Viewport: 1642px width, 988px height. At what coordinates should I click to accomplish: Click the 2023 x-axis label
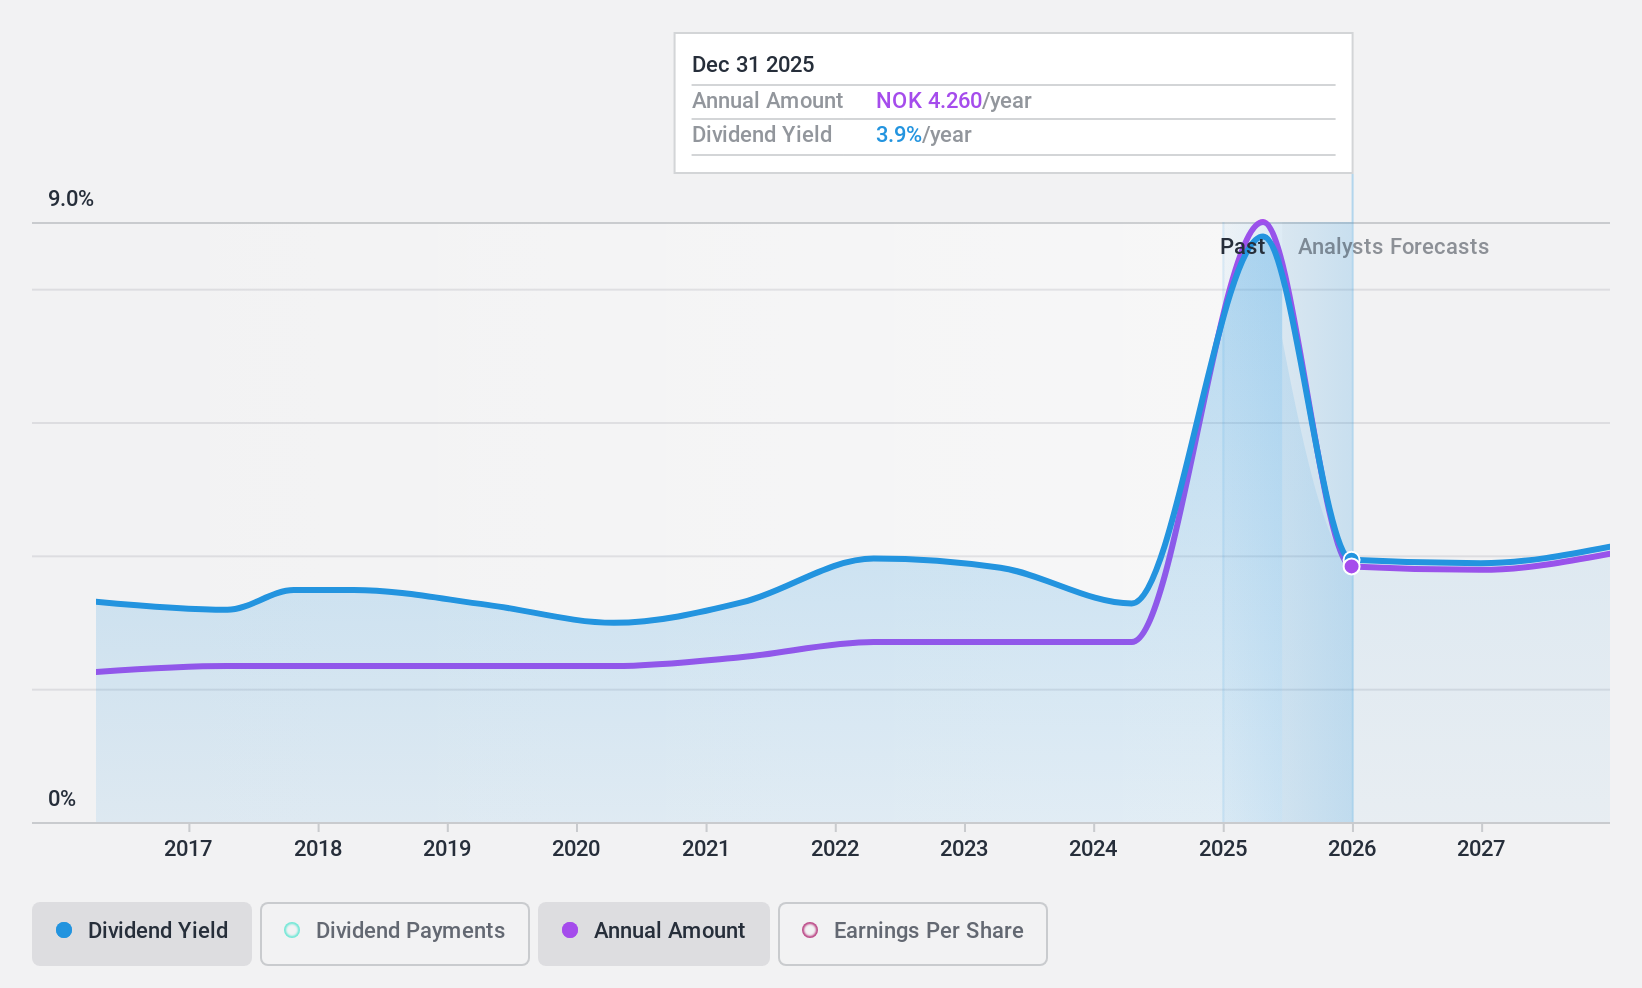(964, 849)
